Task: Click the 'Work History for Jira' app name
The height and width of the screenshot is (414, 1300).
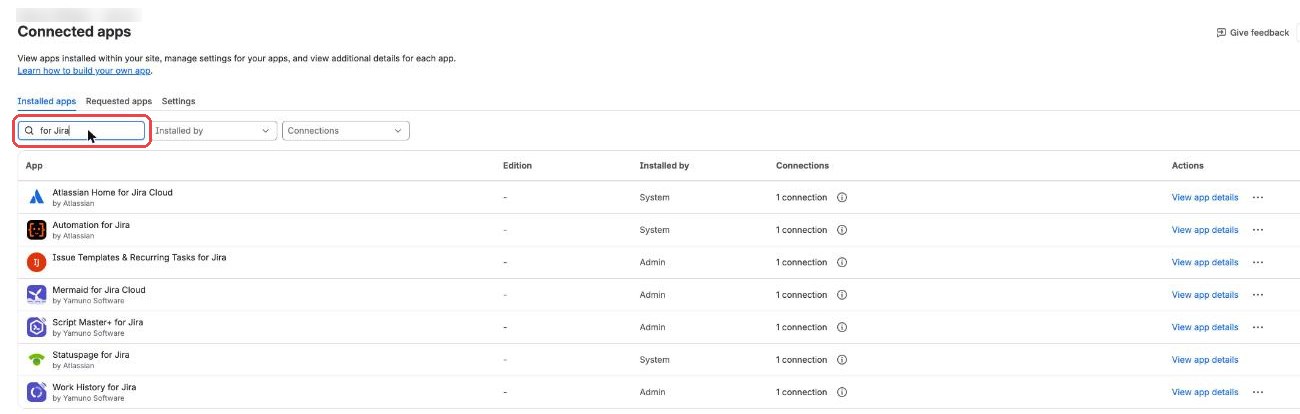Action: pyautogui.click(x=94, y=387)
